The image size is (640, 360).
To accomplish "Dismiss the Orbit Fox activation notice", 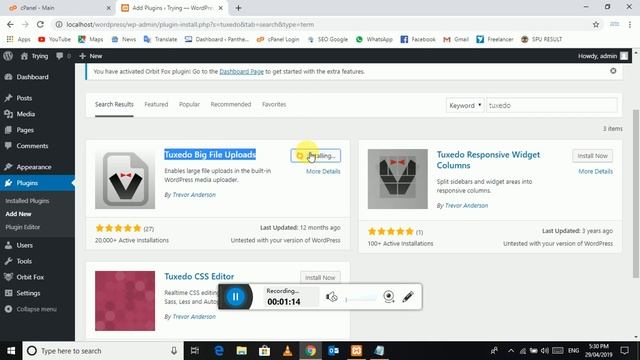I will [x=613, y=71].
